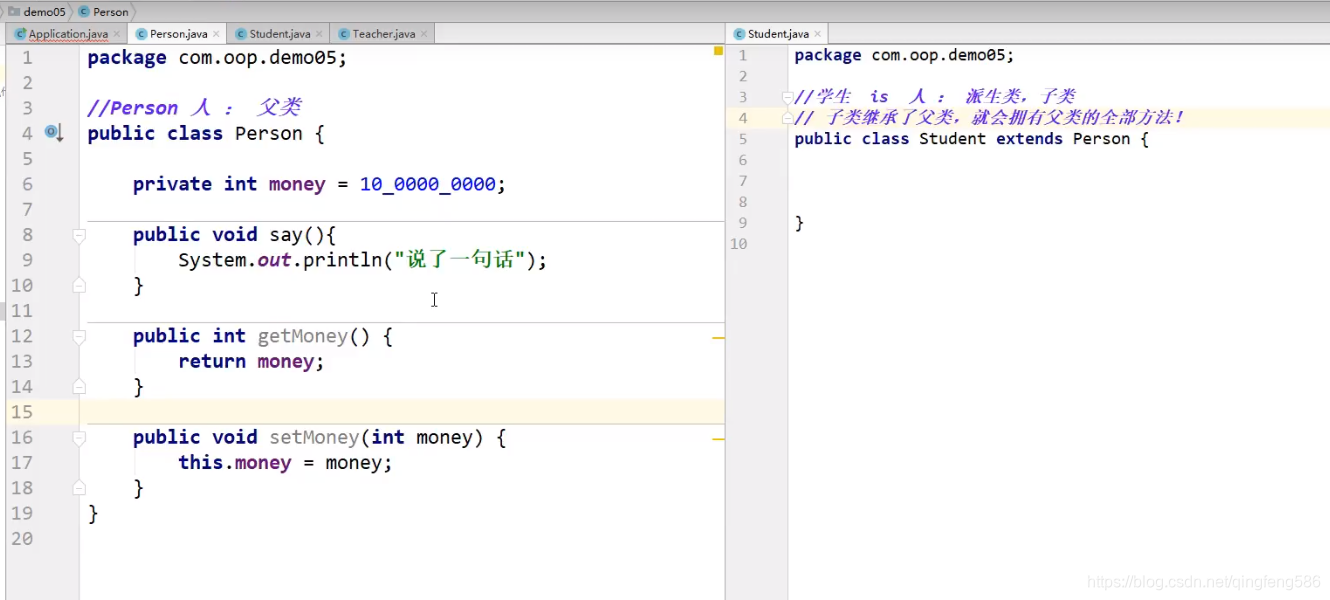Jump to getMoney warning stripe mark
The height and width of the screenshot is (600, 1330).
[718, 339]
